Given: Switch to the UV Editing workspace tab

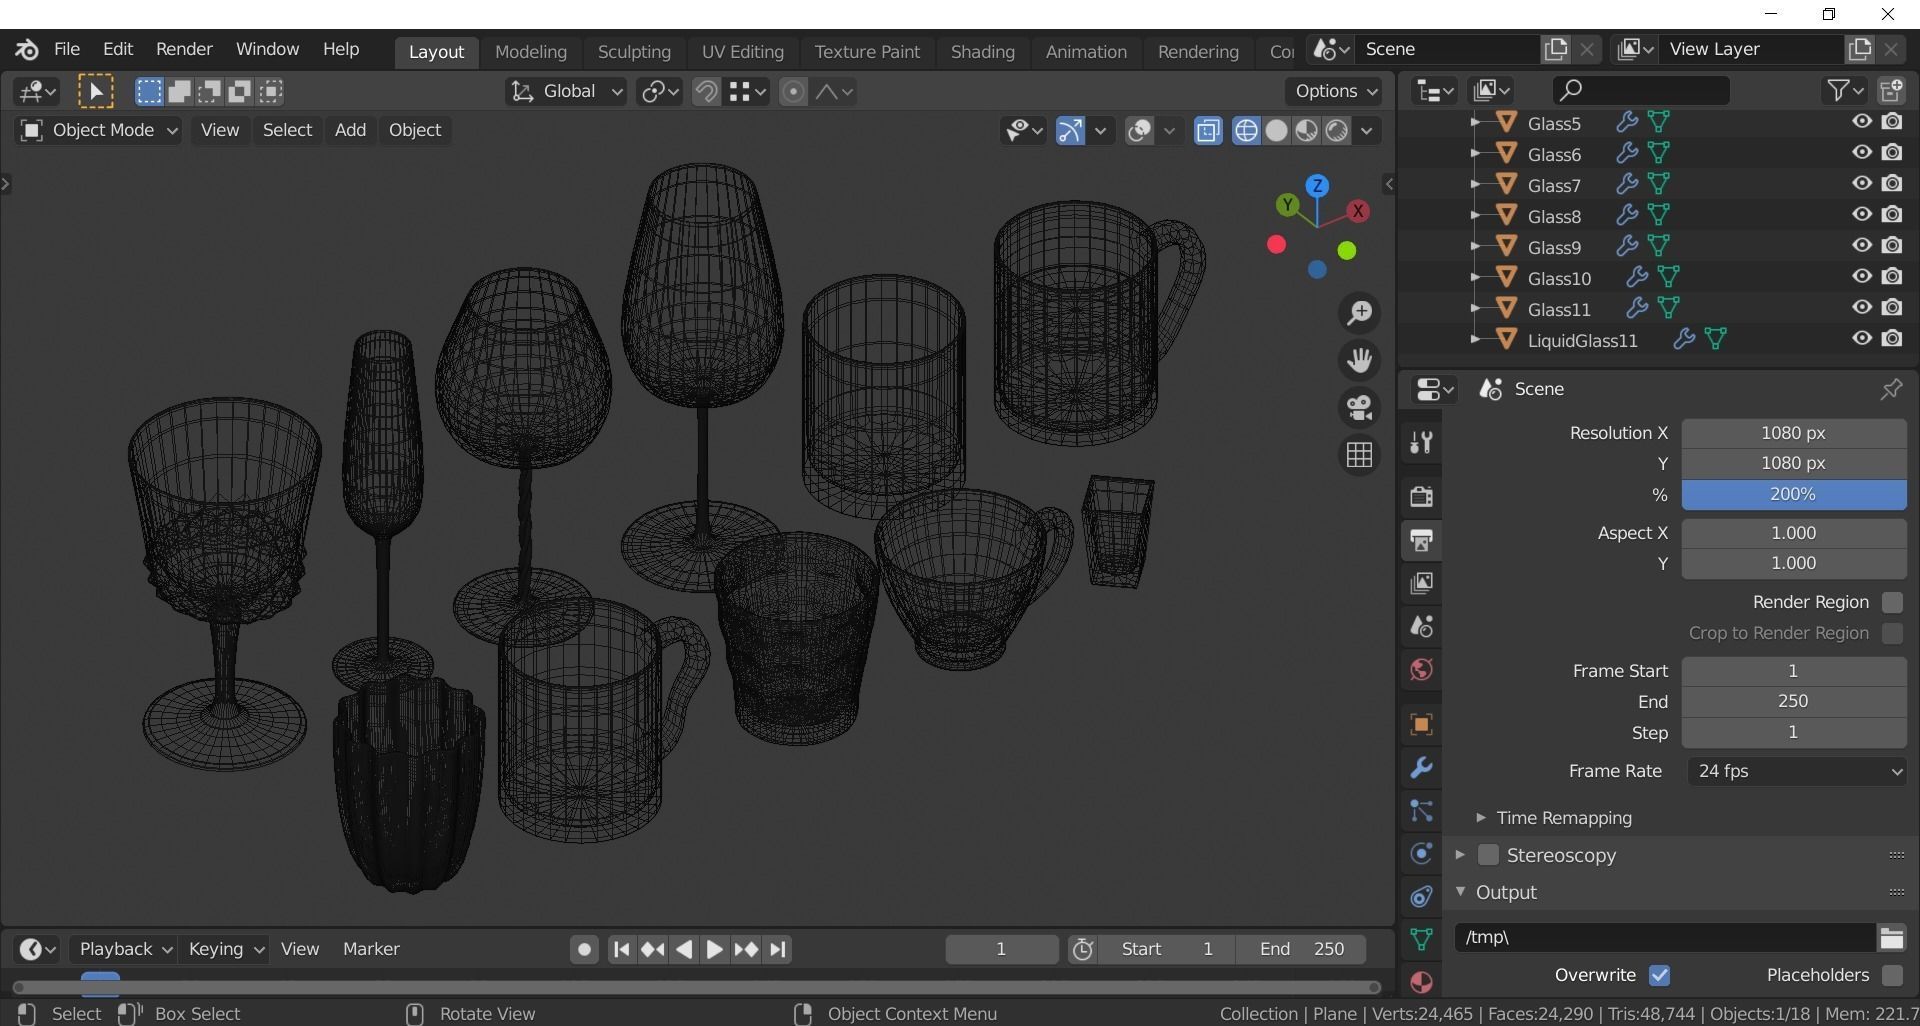Looking at the screenshot, I should [742, 52].
